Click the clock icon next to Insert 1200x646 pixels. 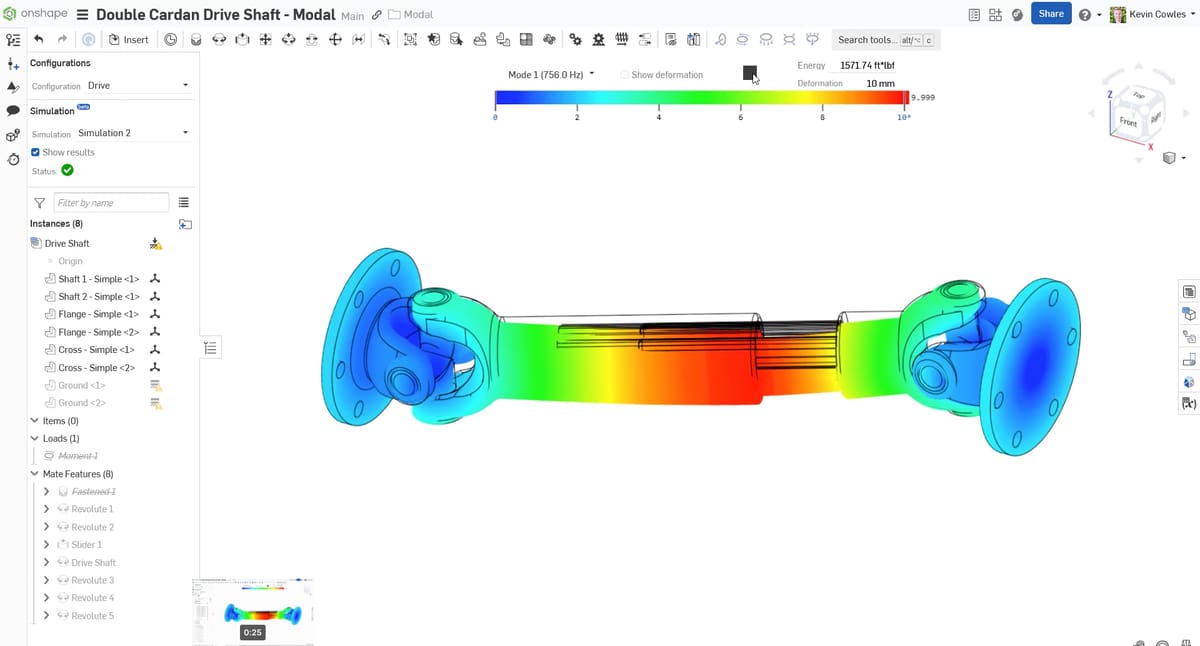coord(170,39)
